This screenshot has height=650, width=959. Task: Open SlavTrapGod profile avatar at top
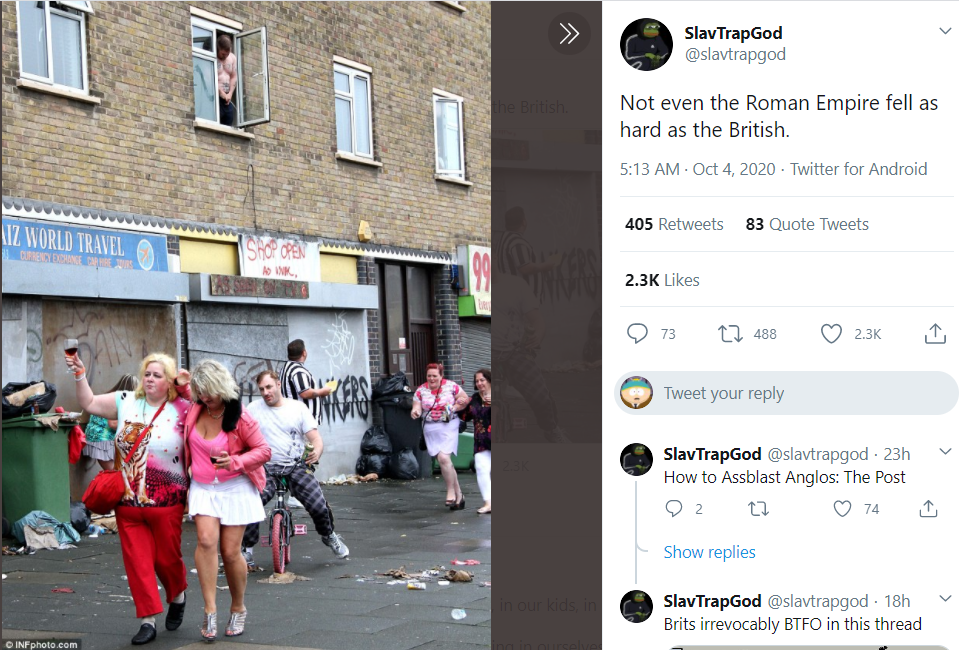coord(646,44)
